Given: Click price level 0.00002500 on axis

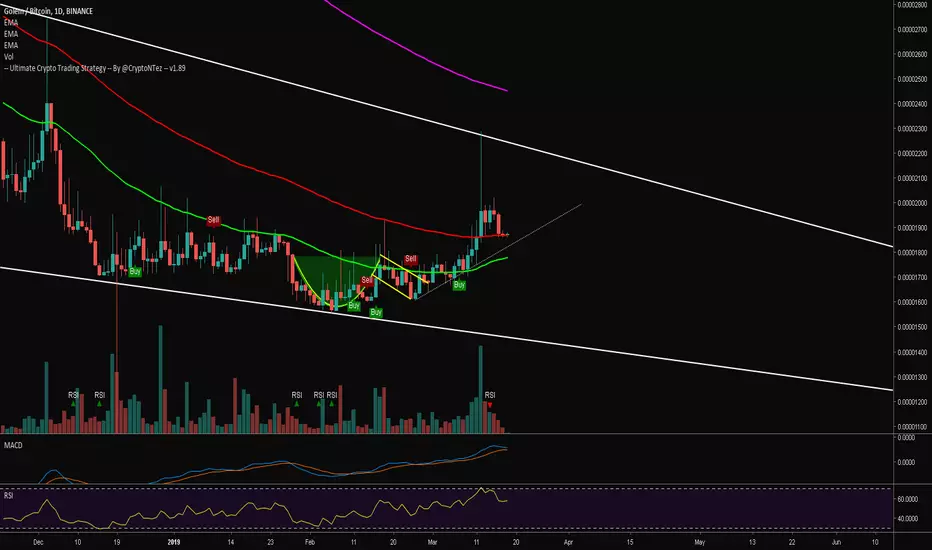Looking at the screenshot, I should (912, 78).
